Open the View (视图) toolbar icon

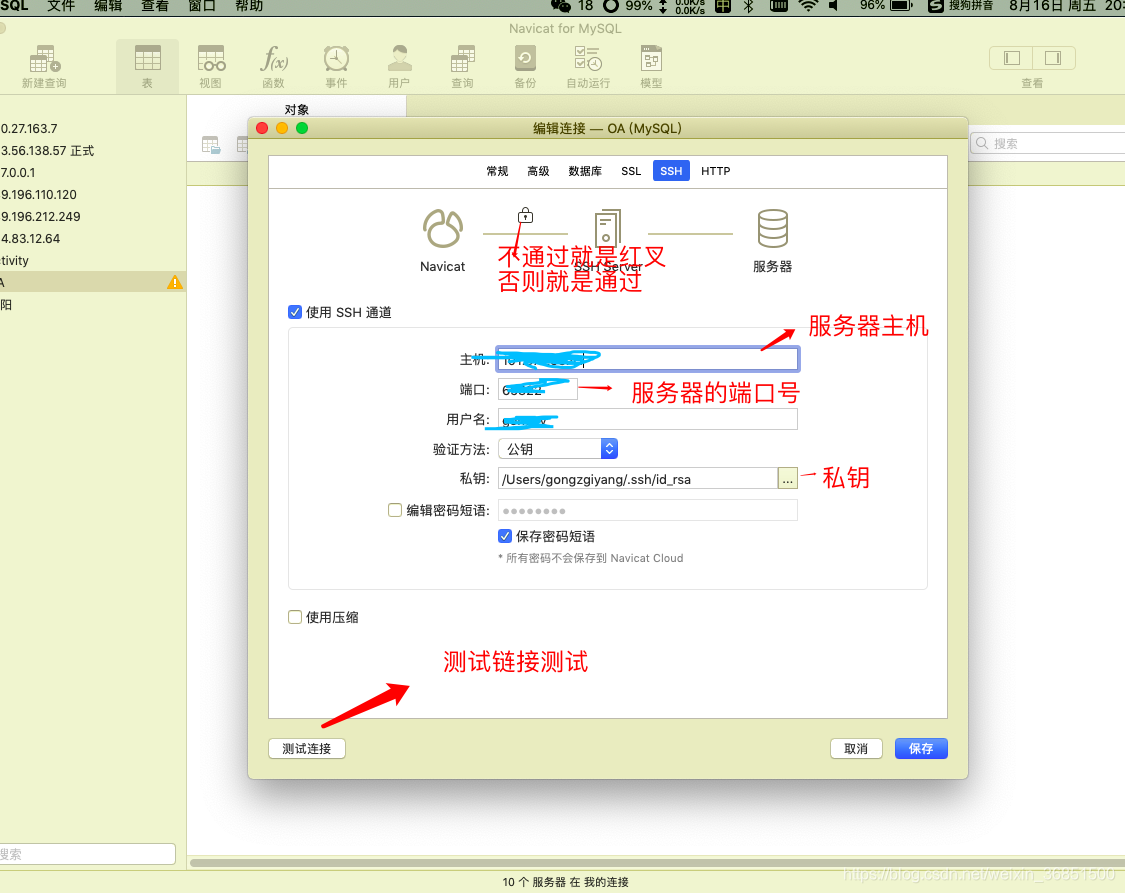pyautogui.click(x=210, y=67)
